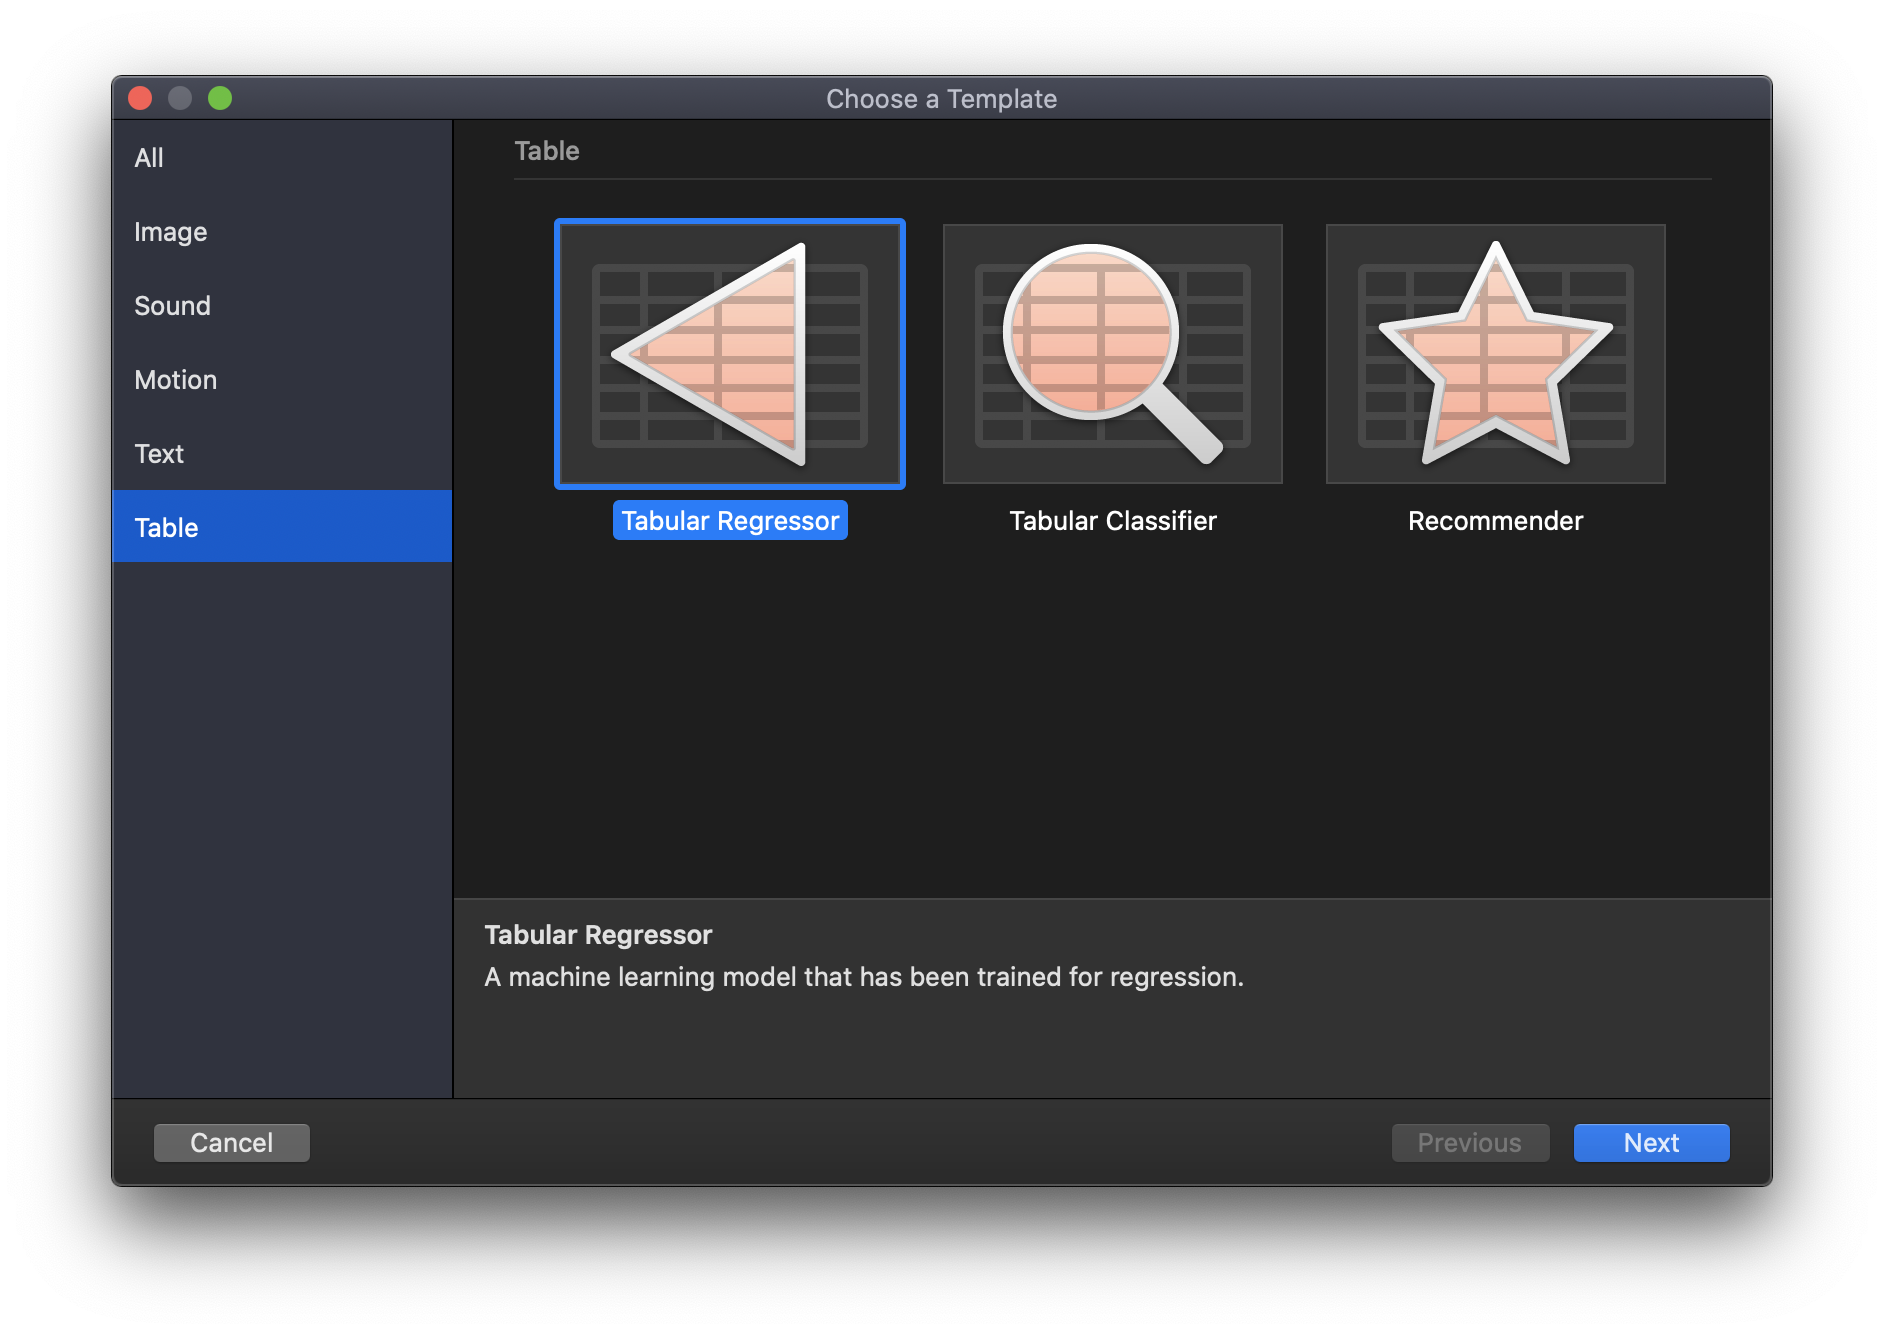Select the Table category

pyautogui.click(x=282, y=527)
